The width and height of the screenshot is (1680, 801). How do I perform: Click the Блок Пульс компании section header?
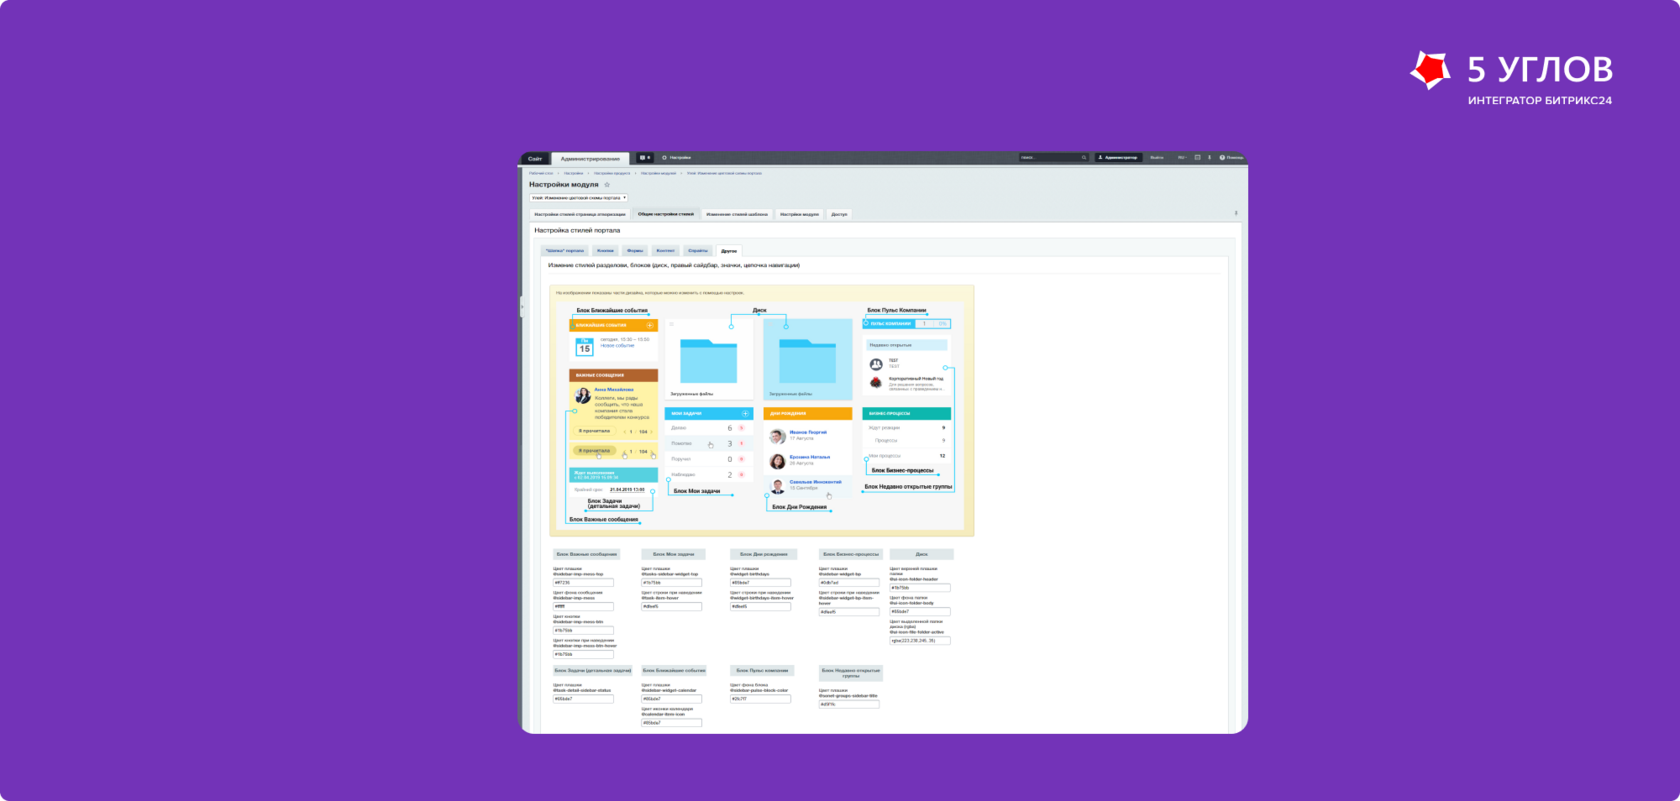coord(762,671)
